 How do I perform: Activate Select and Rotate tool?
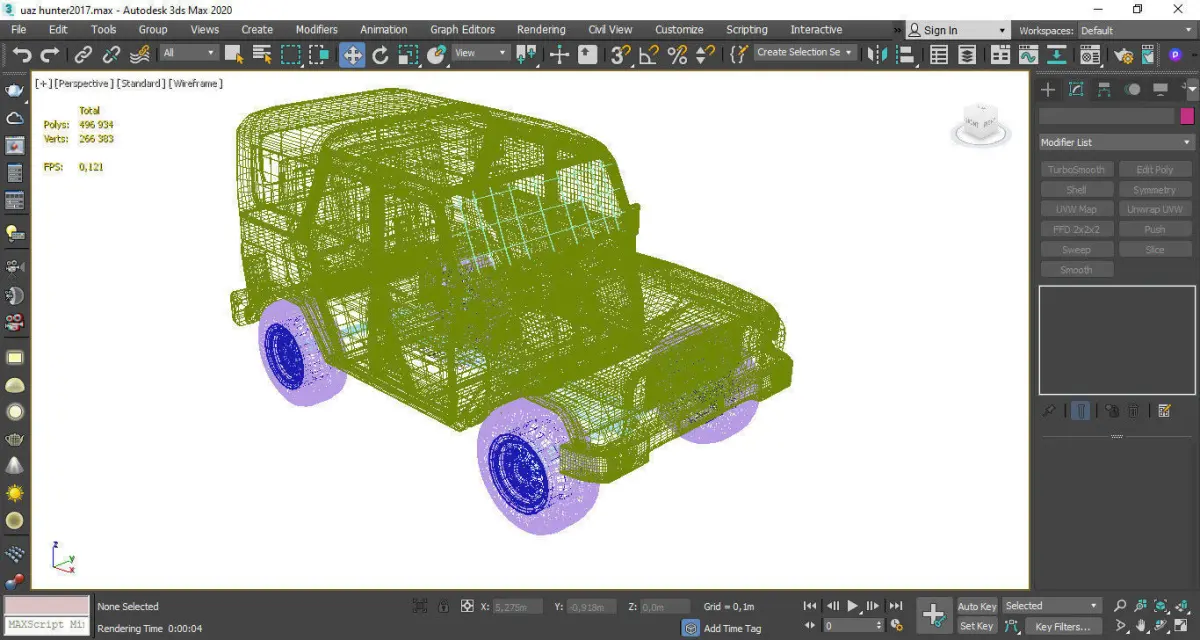380,54
